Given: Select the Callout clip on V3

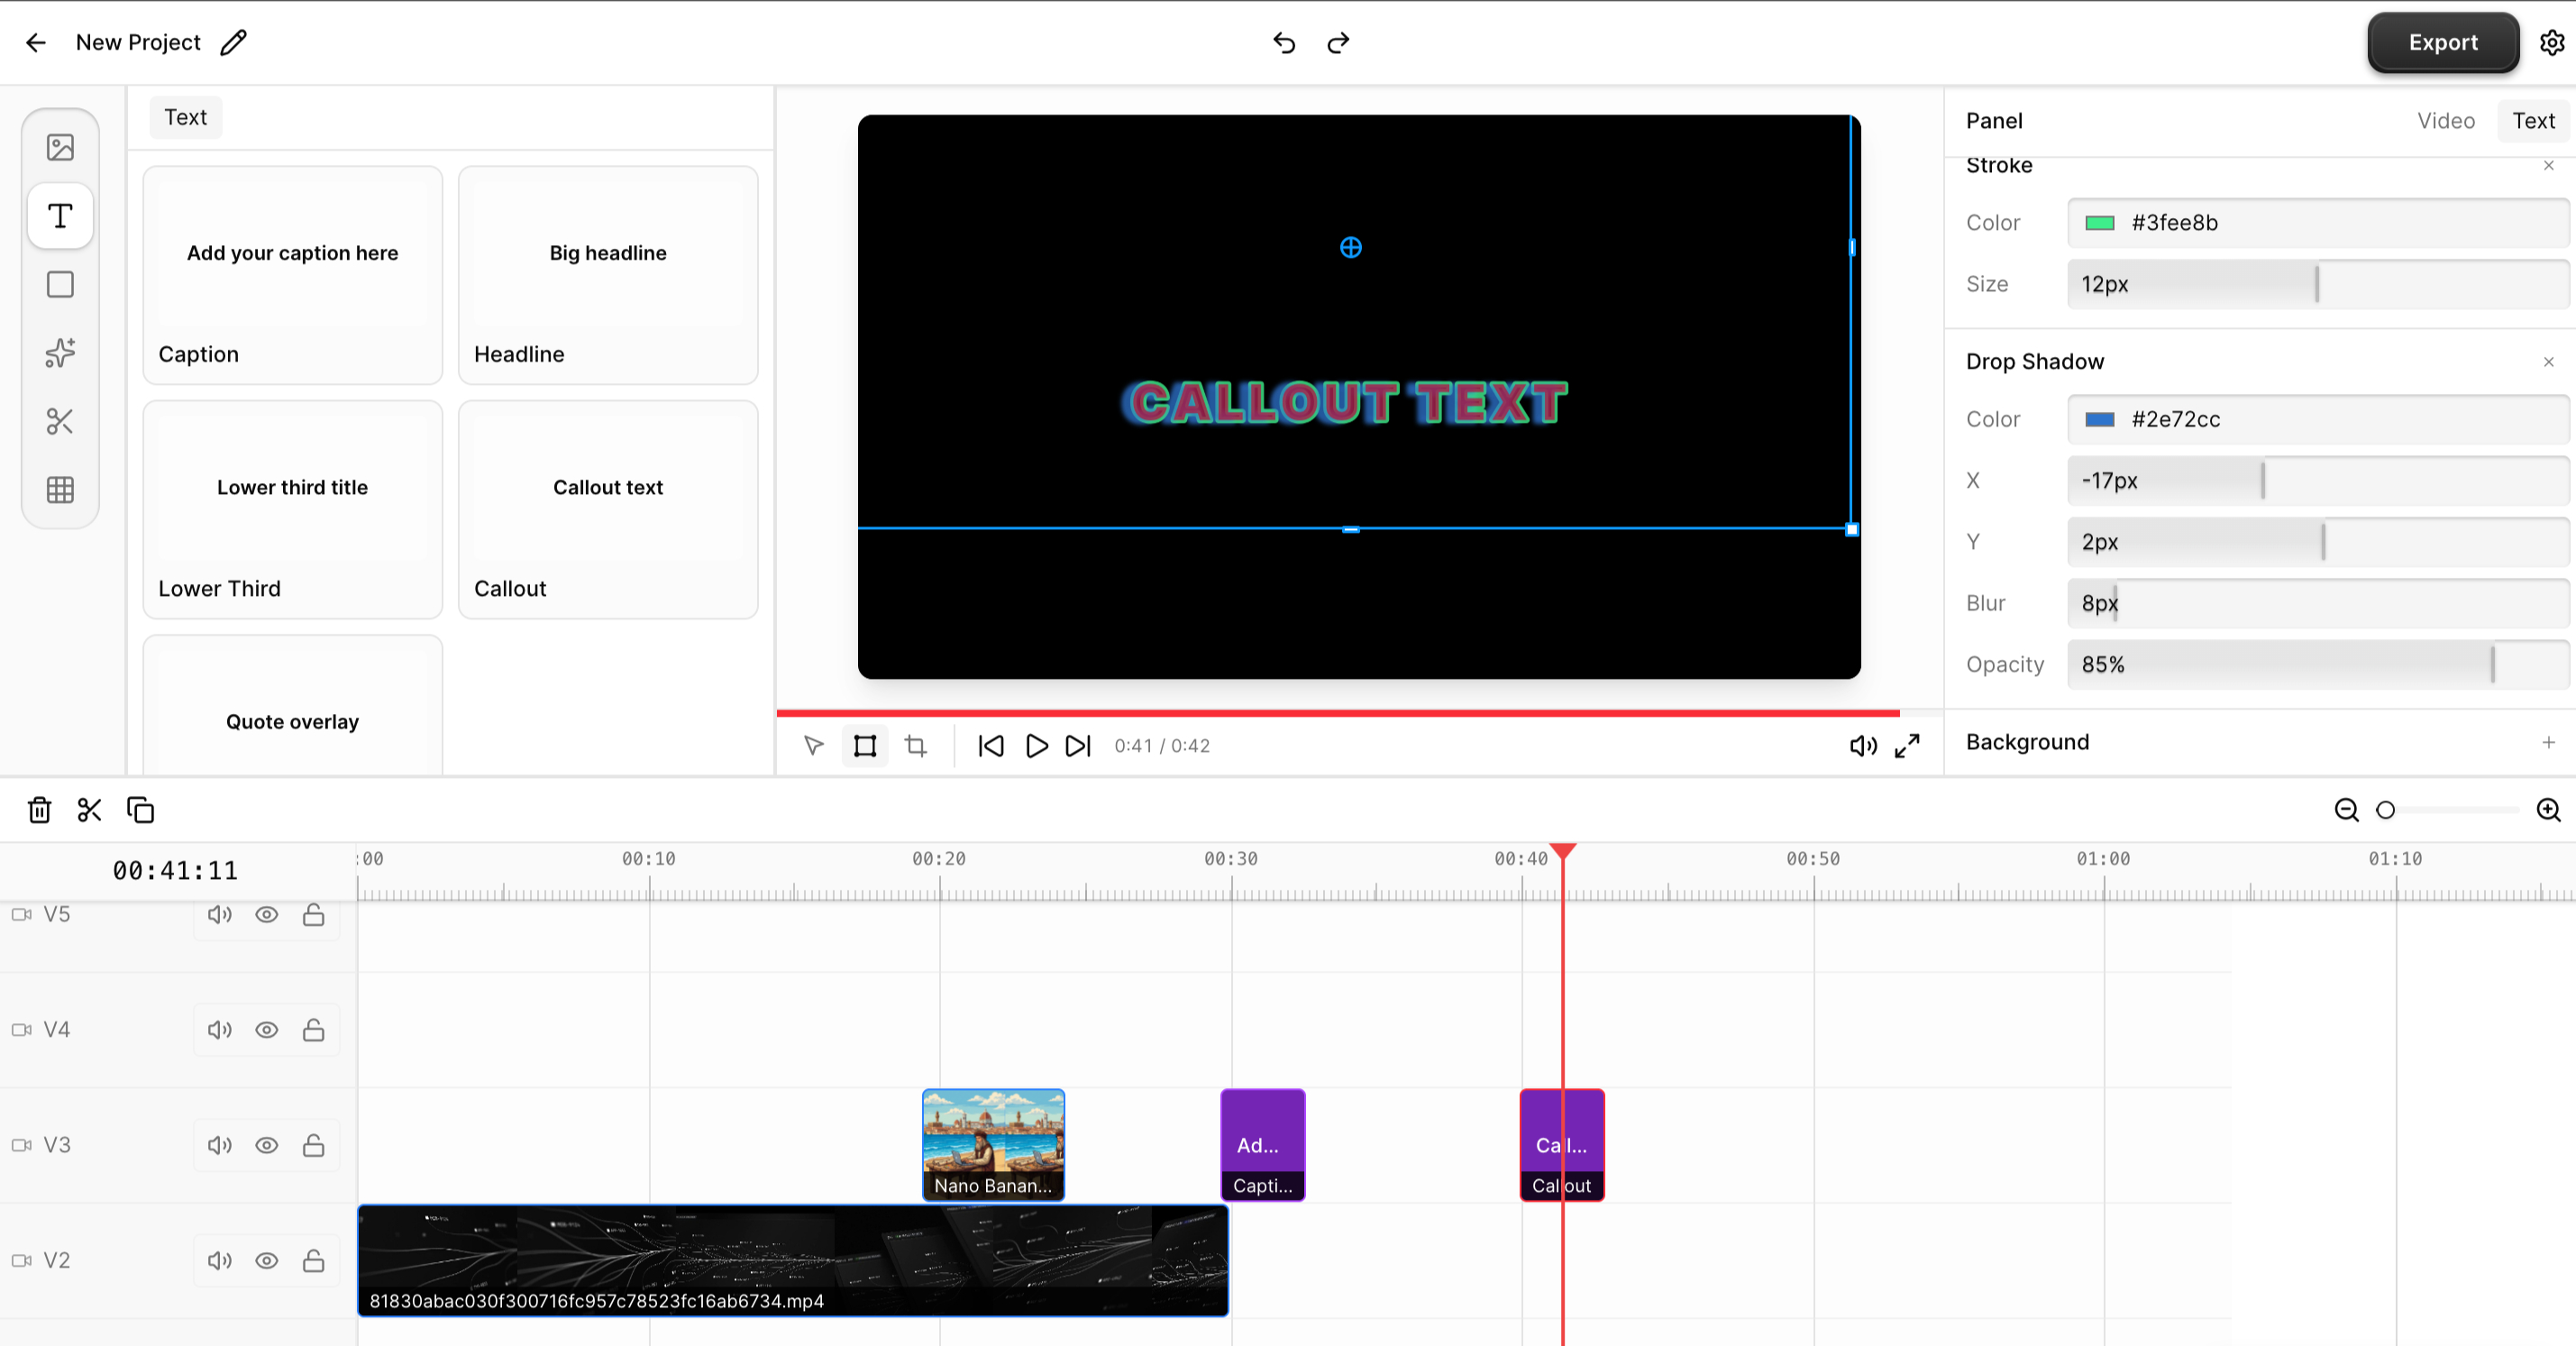Looking at the screenshot, I should [x=1562, y=1144].
